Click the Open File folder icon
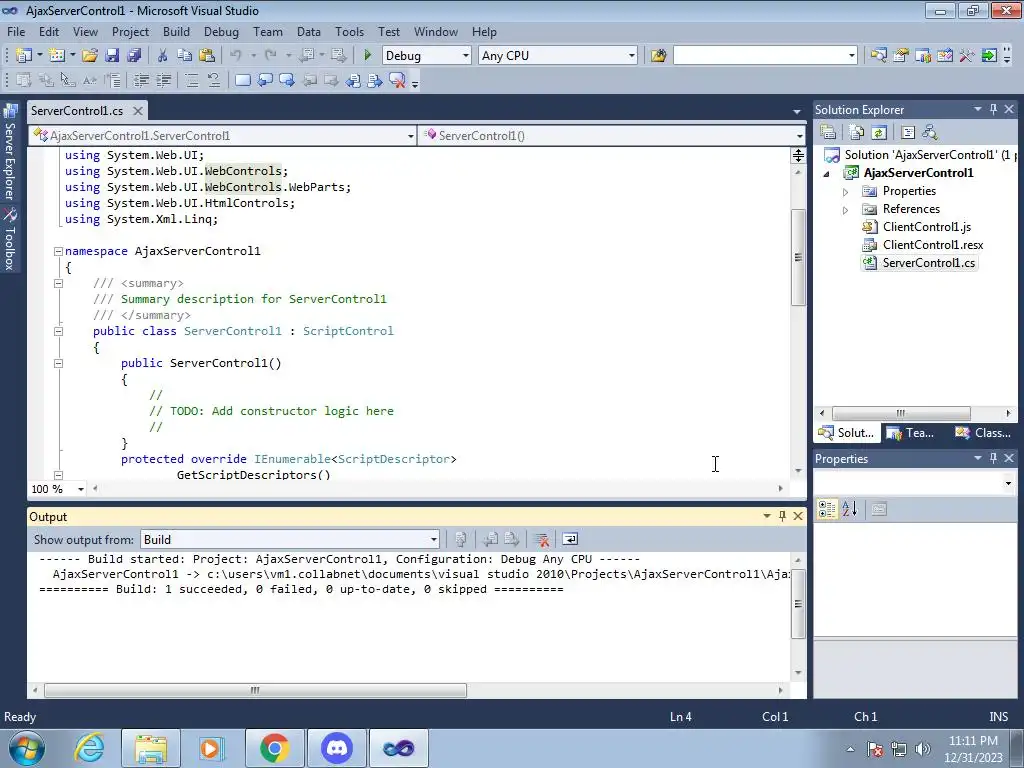 [x=89, y=56]
